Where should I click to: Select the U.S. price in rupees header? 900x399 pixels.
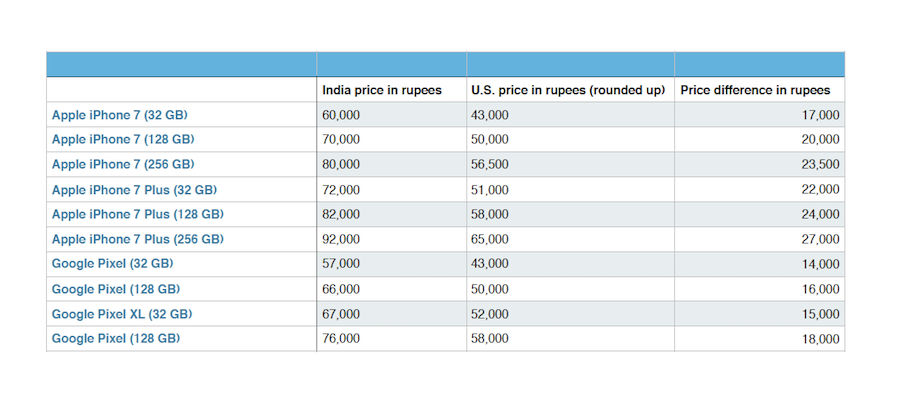[x=568, y=90]
